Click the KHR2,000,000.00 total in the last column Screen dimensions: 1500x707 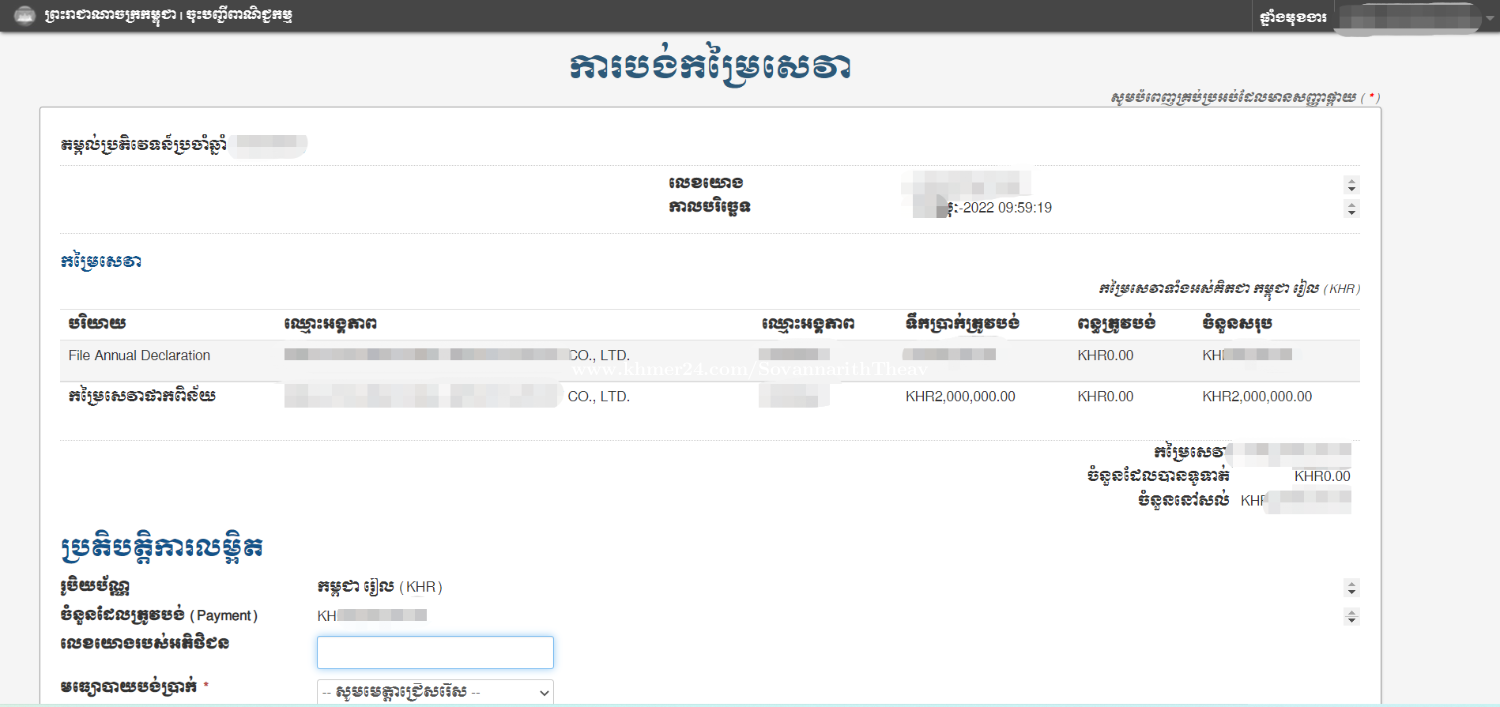pos(1256,397)
